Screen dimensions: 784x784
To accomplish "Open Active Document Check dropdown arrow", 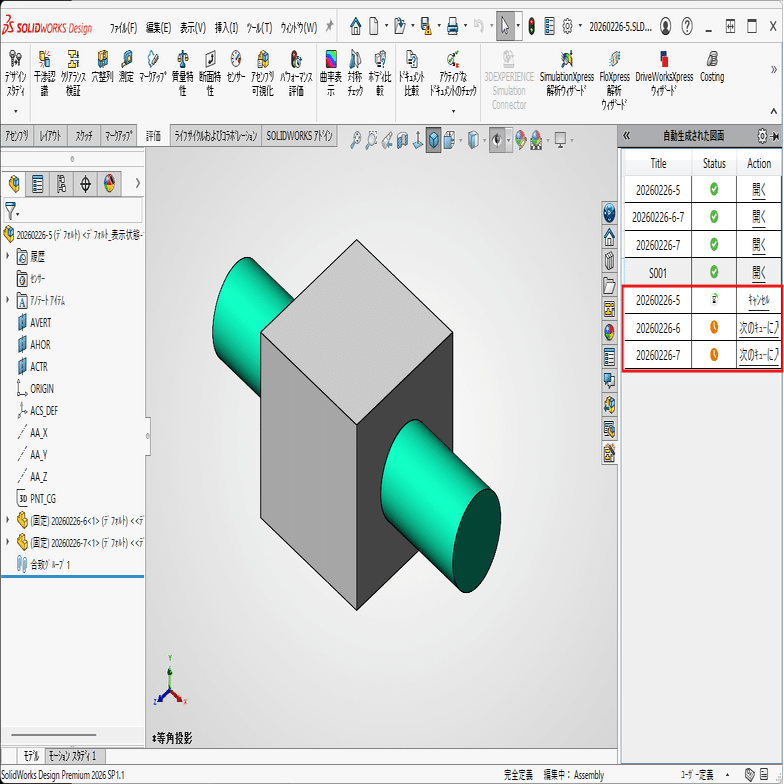I will point(453,112).
